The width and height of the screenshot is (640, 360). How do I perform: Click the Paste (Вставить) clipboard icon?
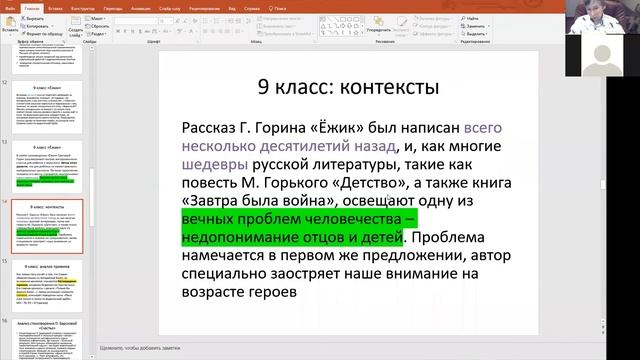(10, 21)
